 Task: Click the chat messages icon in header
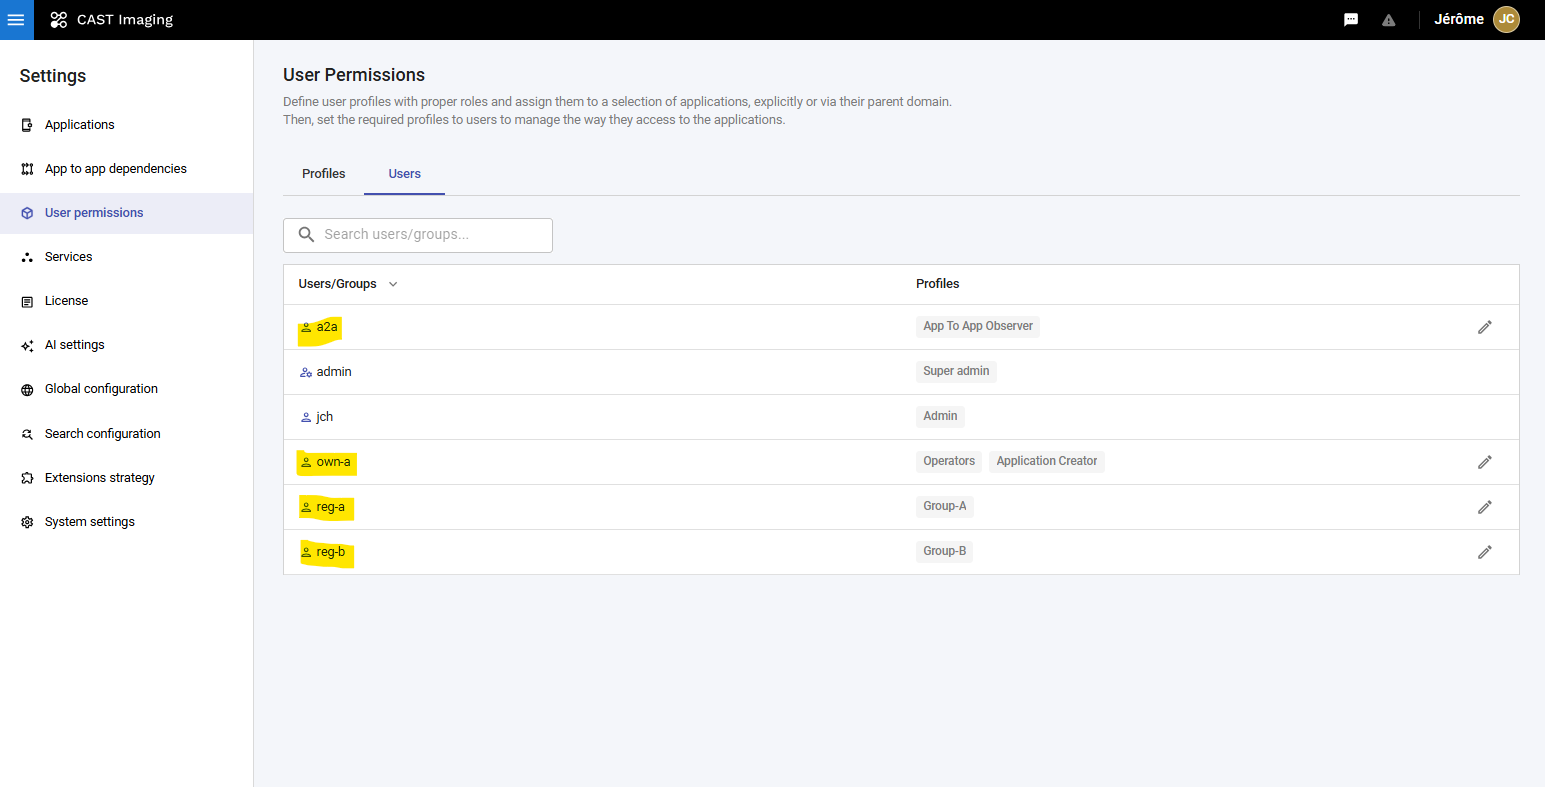coord(1351,20)
